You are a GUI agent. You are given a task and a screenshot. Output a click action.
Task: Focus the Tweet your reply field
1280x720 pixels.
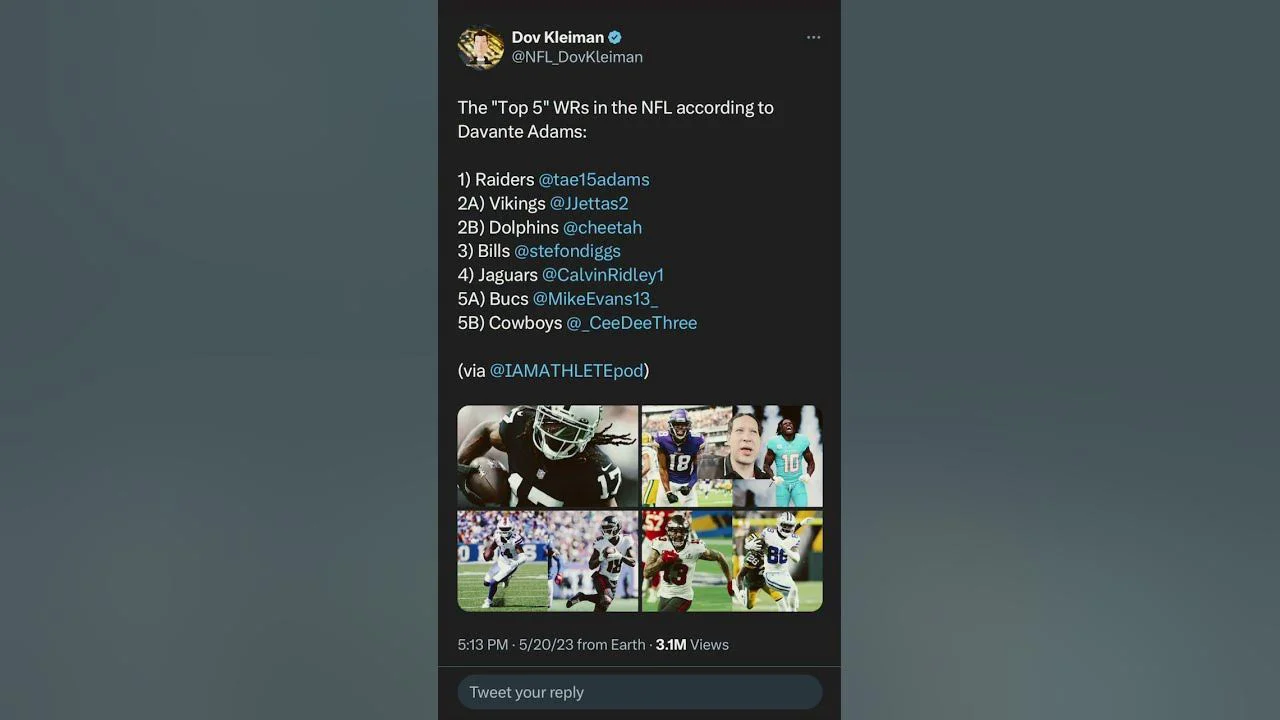click(x=640, y=692)
